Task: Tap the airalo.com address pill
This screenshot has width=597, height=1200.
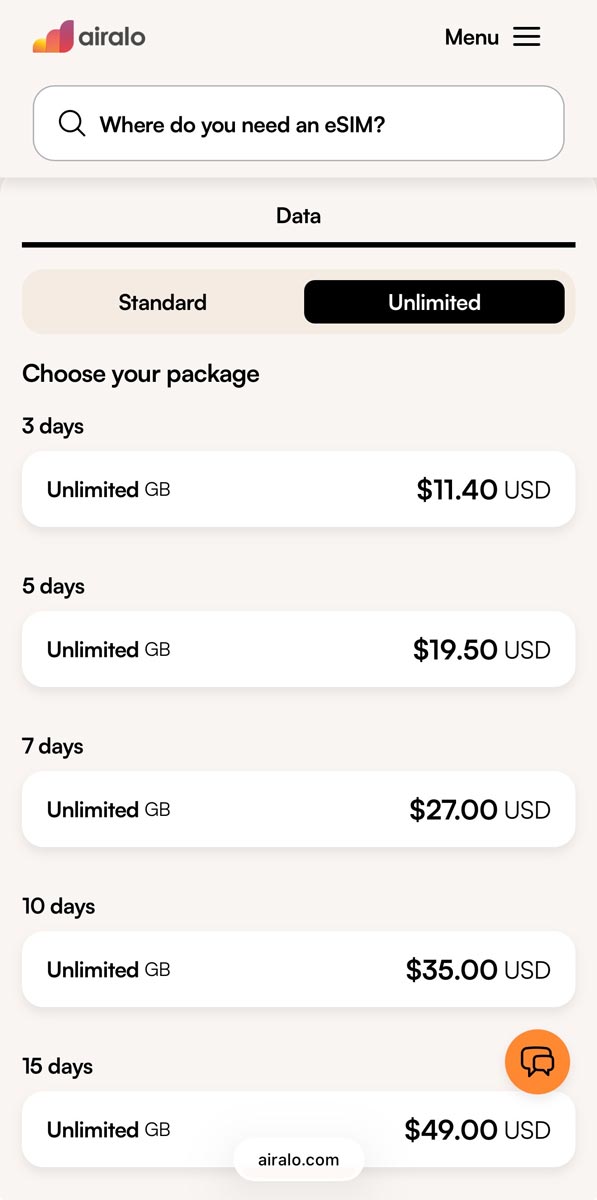Action: (x=298, y=1160)
